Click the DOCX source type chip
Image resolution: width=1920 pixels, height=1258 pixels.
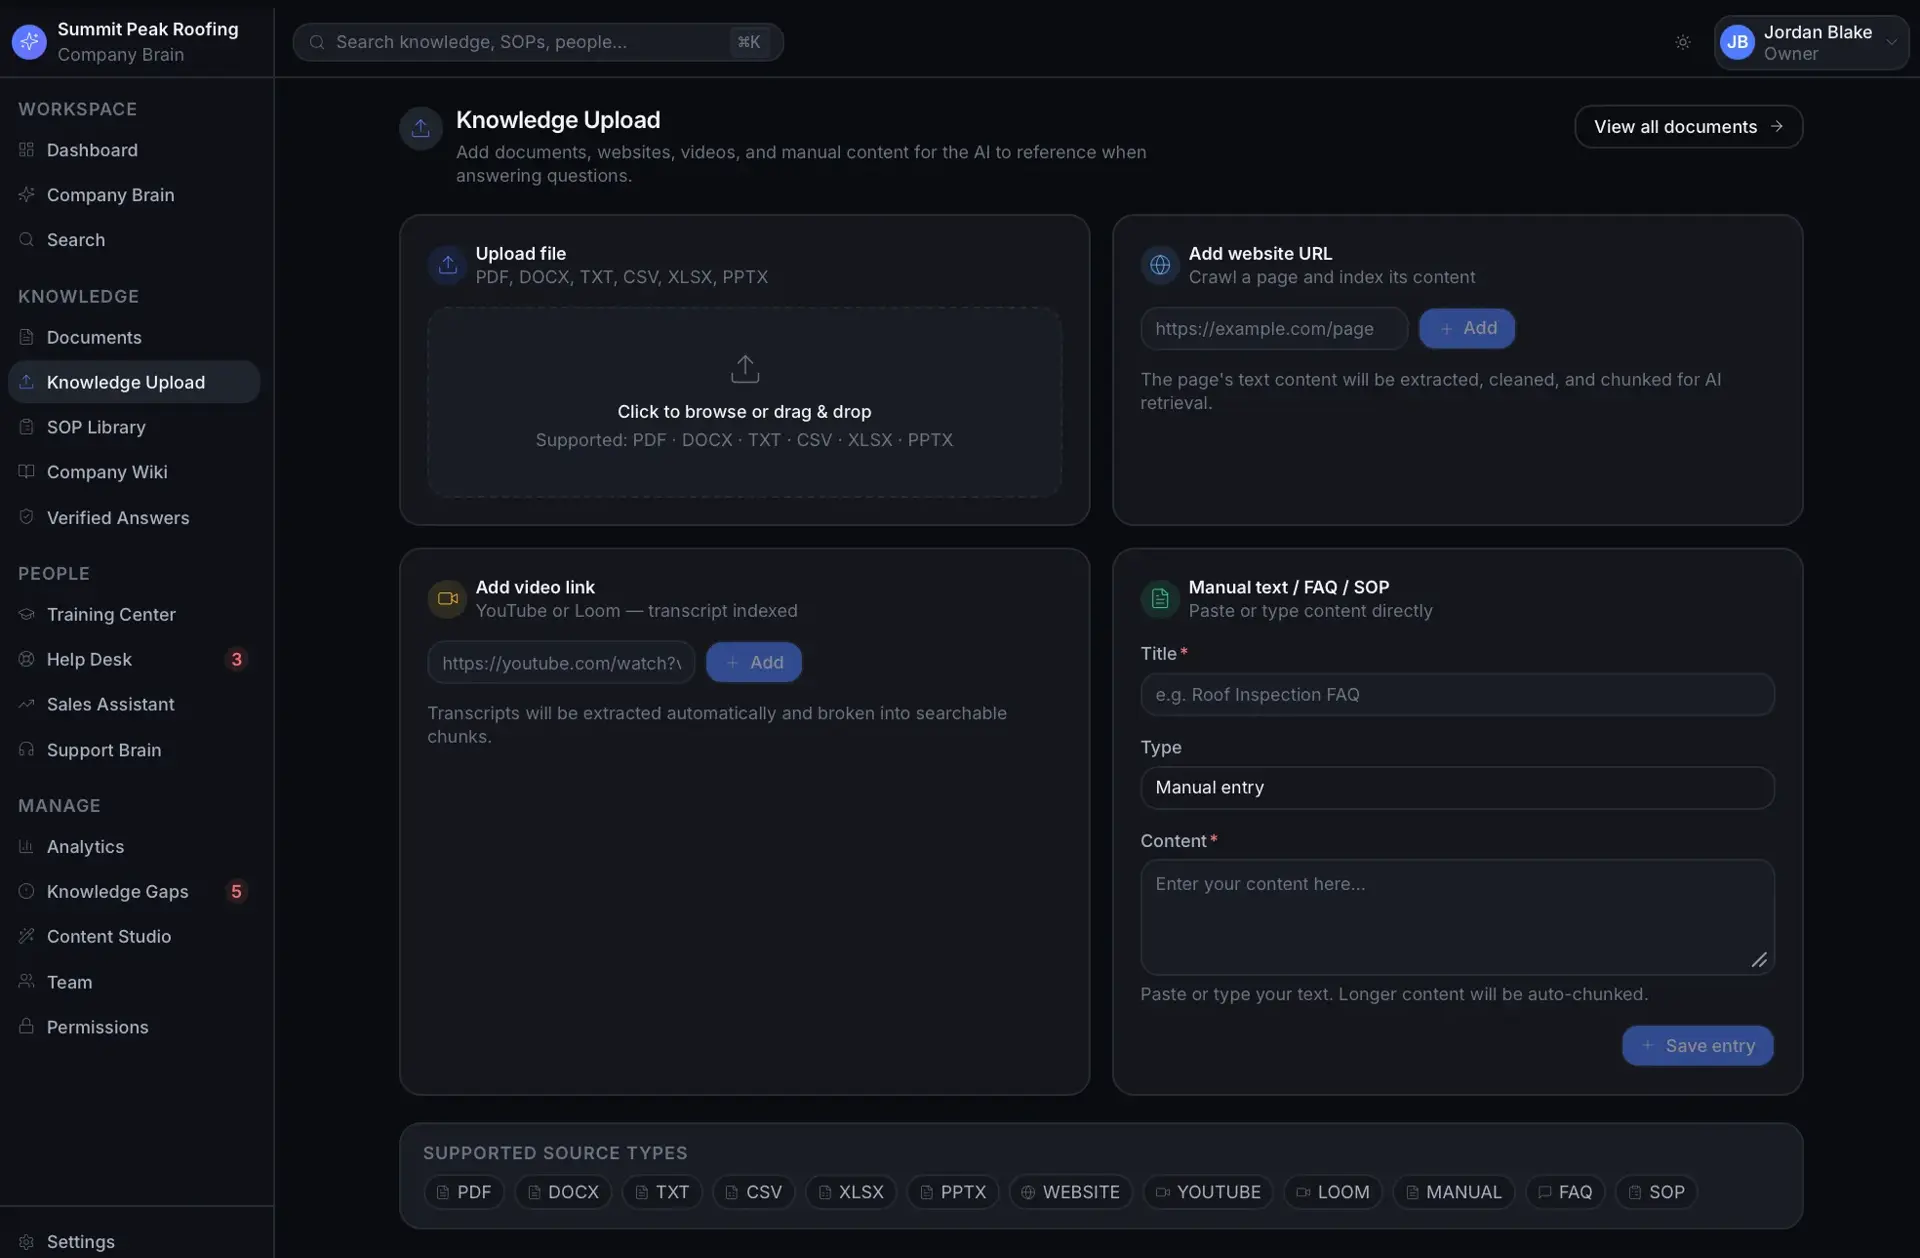tap(563, 1192)
